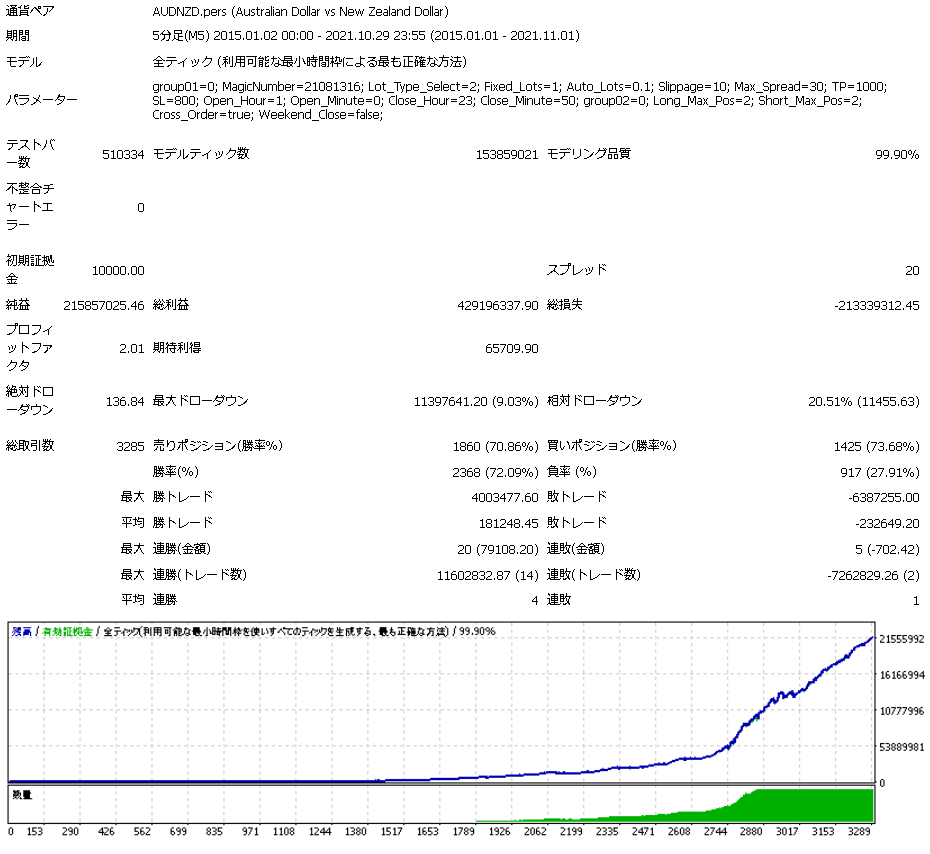Click the net profit value 215857025.46
The height and width of the screenshot is (854, 930).
[x=104, y=305]
